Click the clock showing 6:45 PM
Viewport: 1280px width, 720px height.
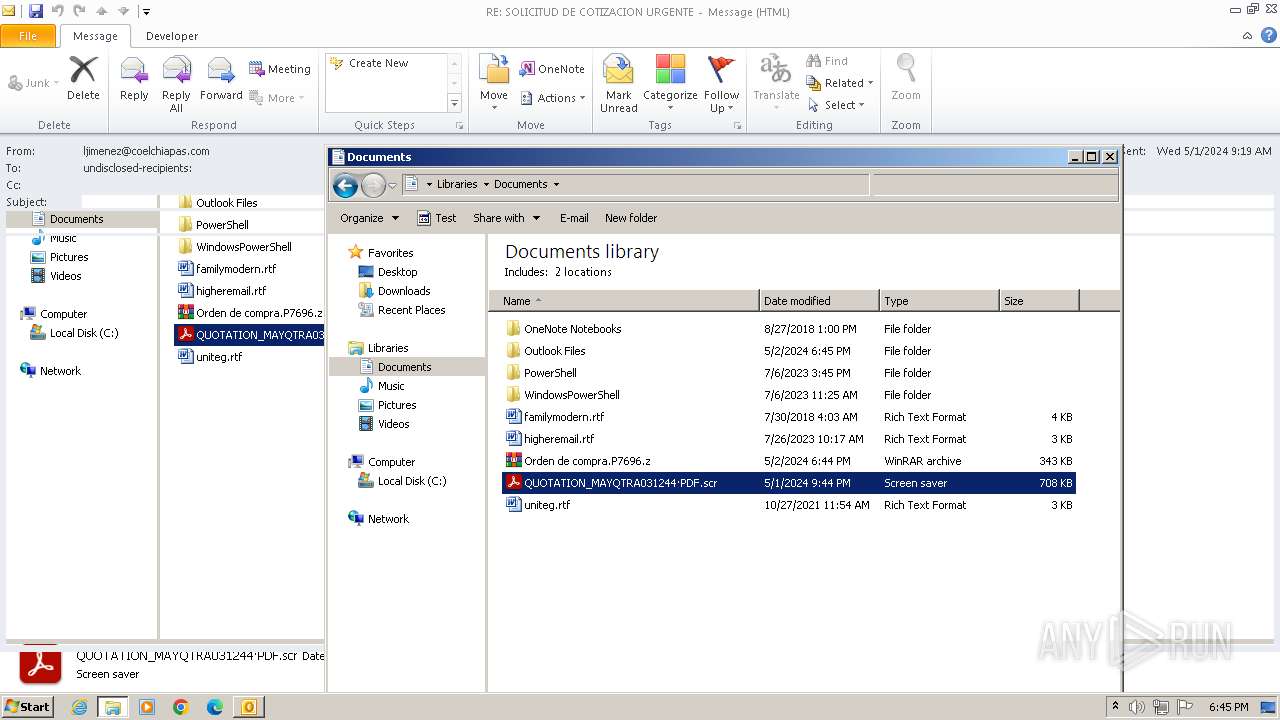pos(1229,707)
